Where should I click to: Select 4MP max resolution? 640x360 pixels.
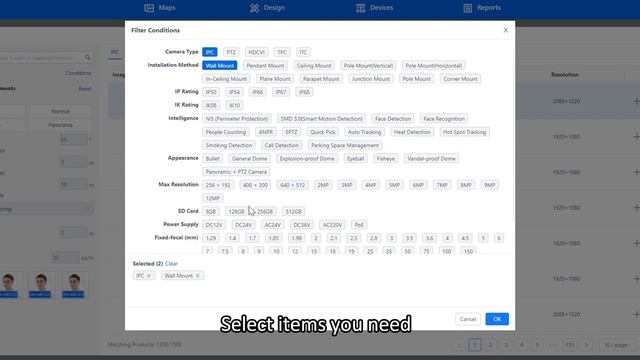pos(371,185)
